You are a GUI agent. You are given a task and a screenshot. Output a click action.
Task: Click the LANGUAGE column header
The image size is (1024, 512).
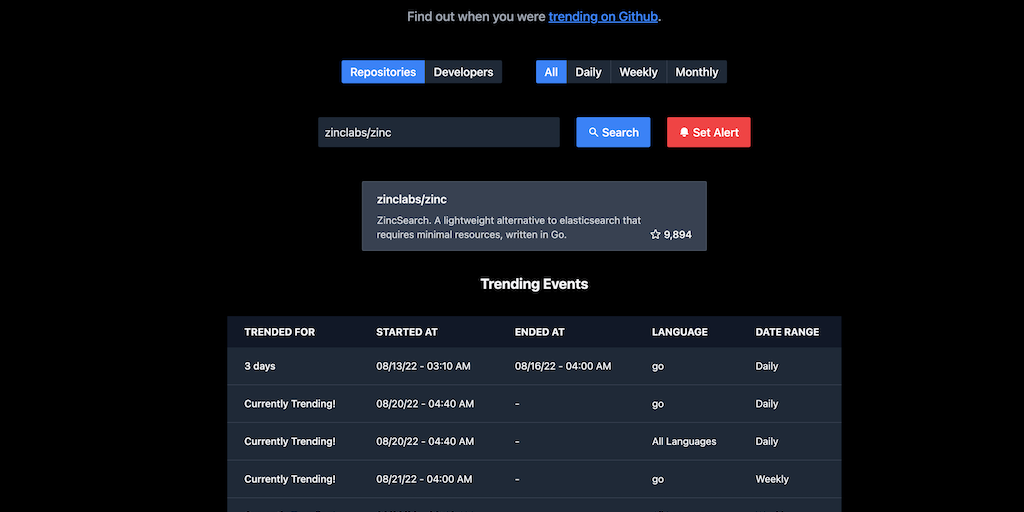point(680,332)
